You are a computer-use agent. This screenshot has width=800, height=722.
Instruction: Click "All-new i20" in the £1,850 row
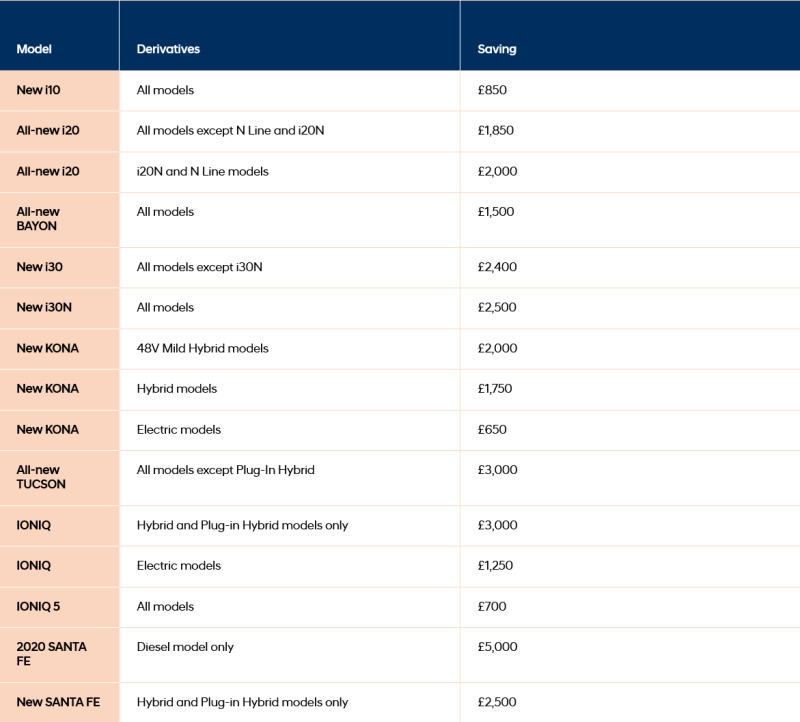click(x=48, y=130)
